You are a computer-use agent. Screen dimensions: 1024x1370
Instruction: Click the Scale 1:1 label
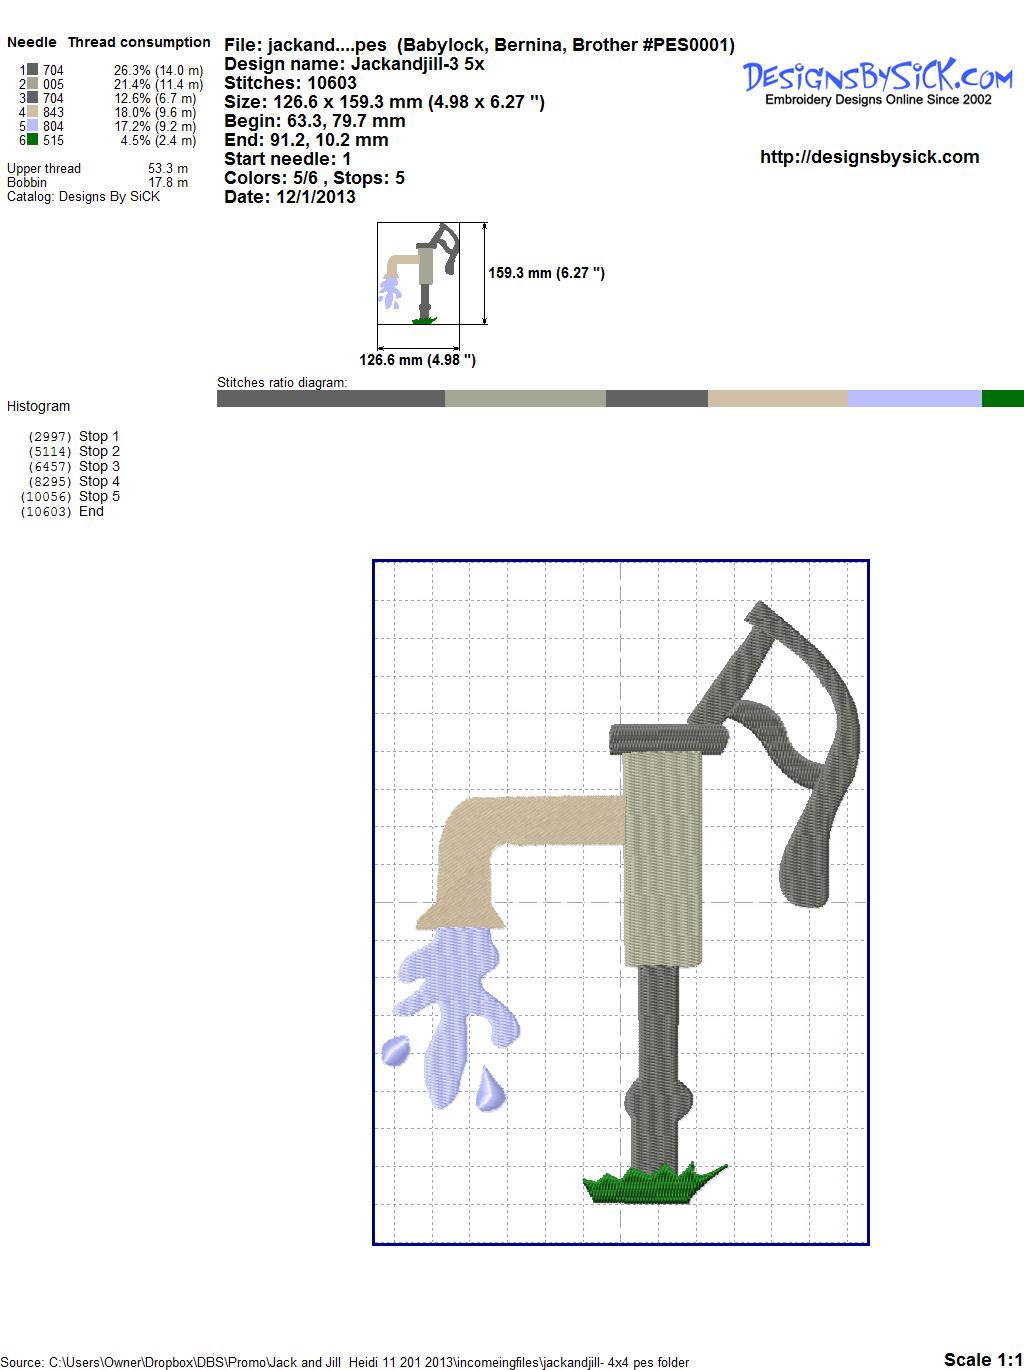point(982,1359)
